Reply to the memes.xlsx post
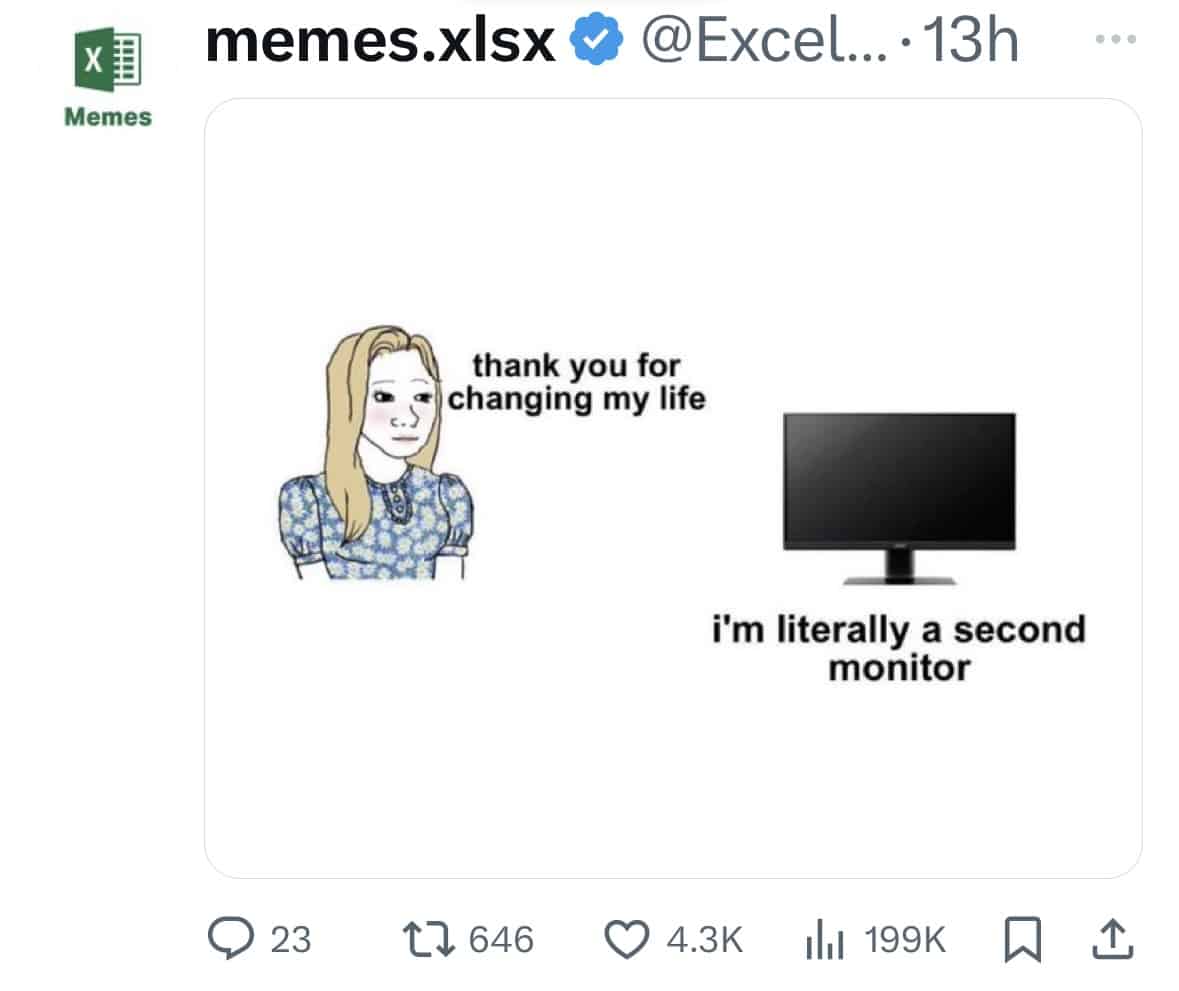This screenshot has height=991, width=1179. [x=227, y=939]
